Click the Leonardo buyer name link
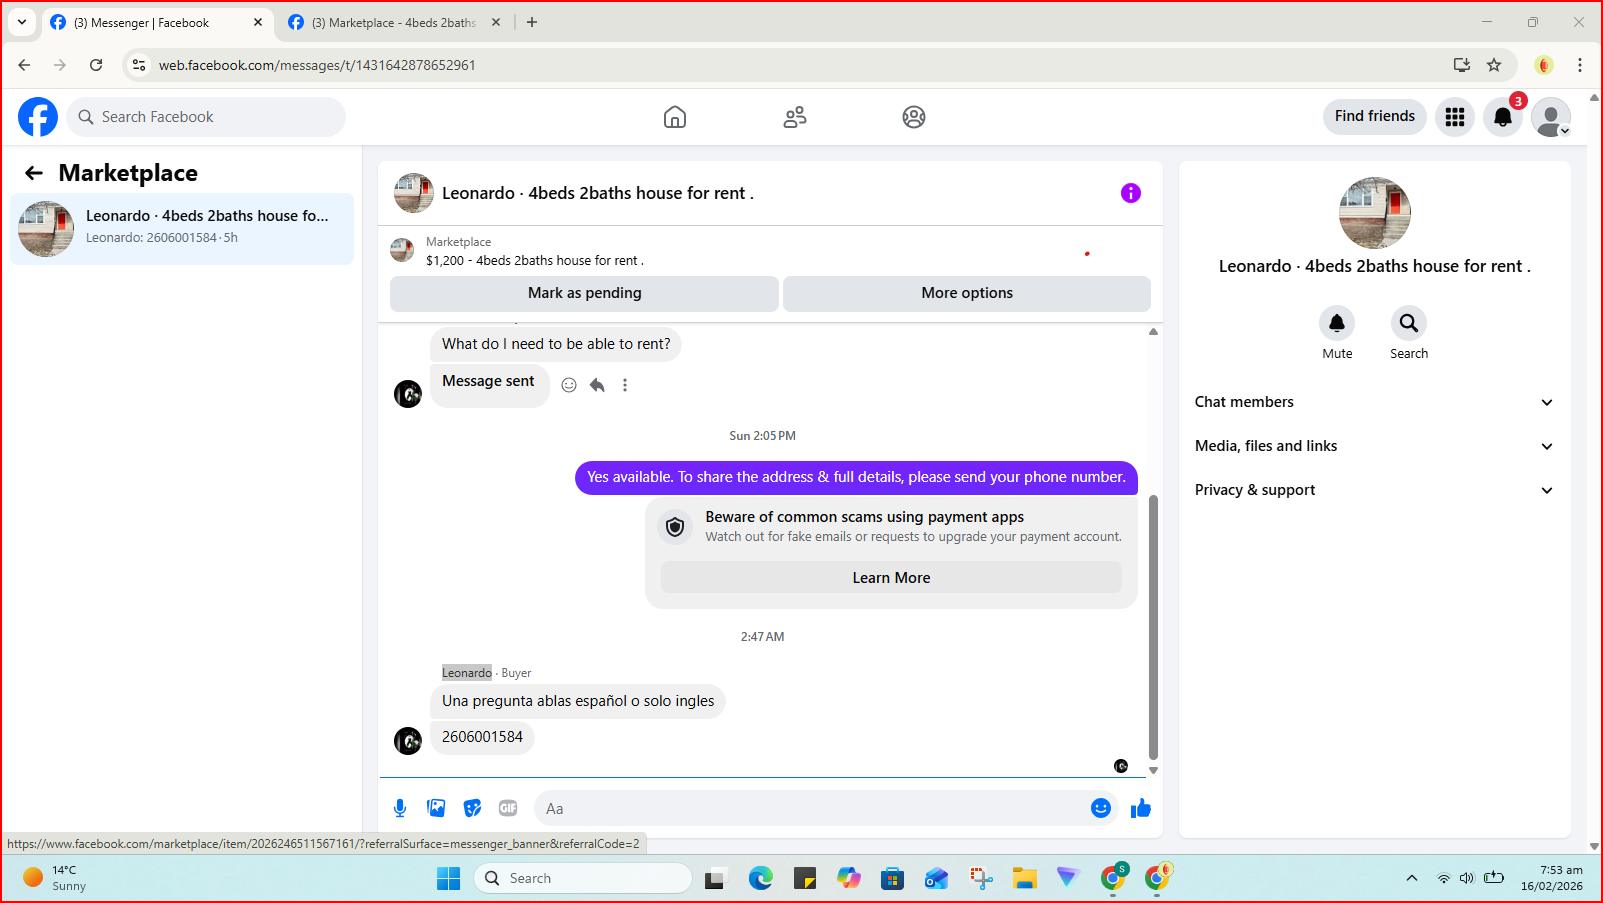This screenshot has width=1603, height=903. click(467, 673)
